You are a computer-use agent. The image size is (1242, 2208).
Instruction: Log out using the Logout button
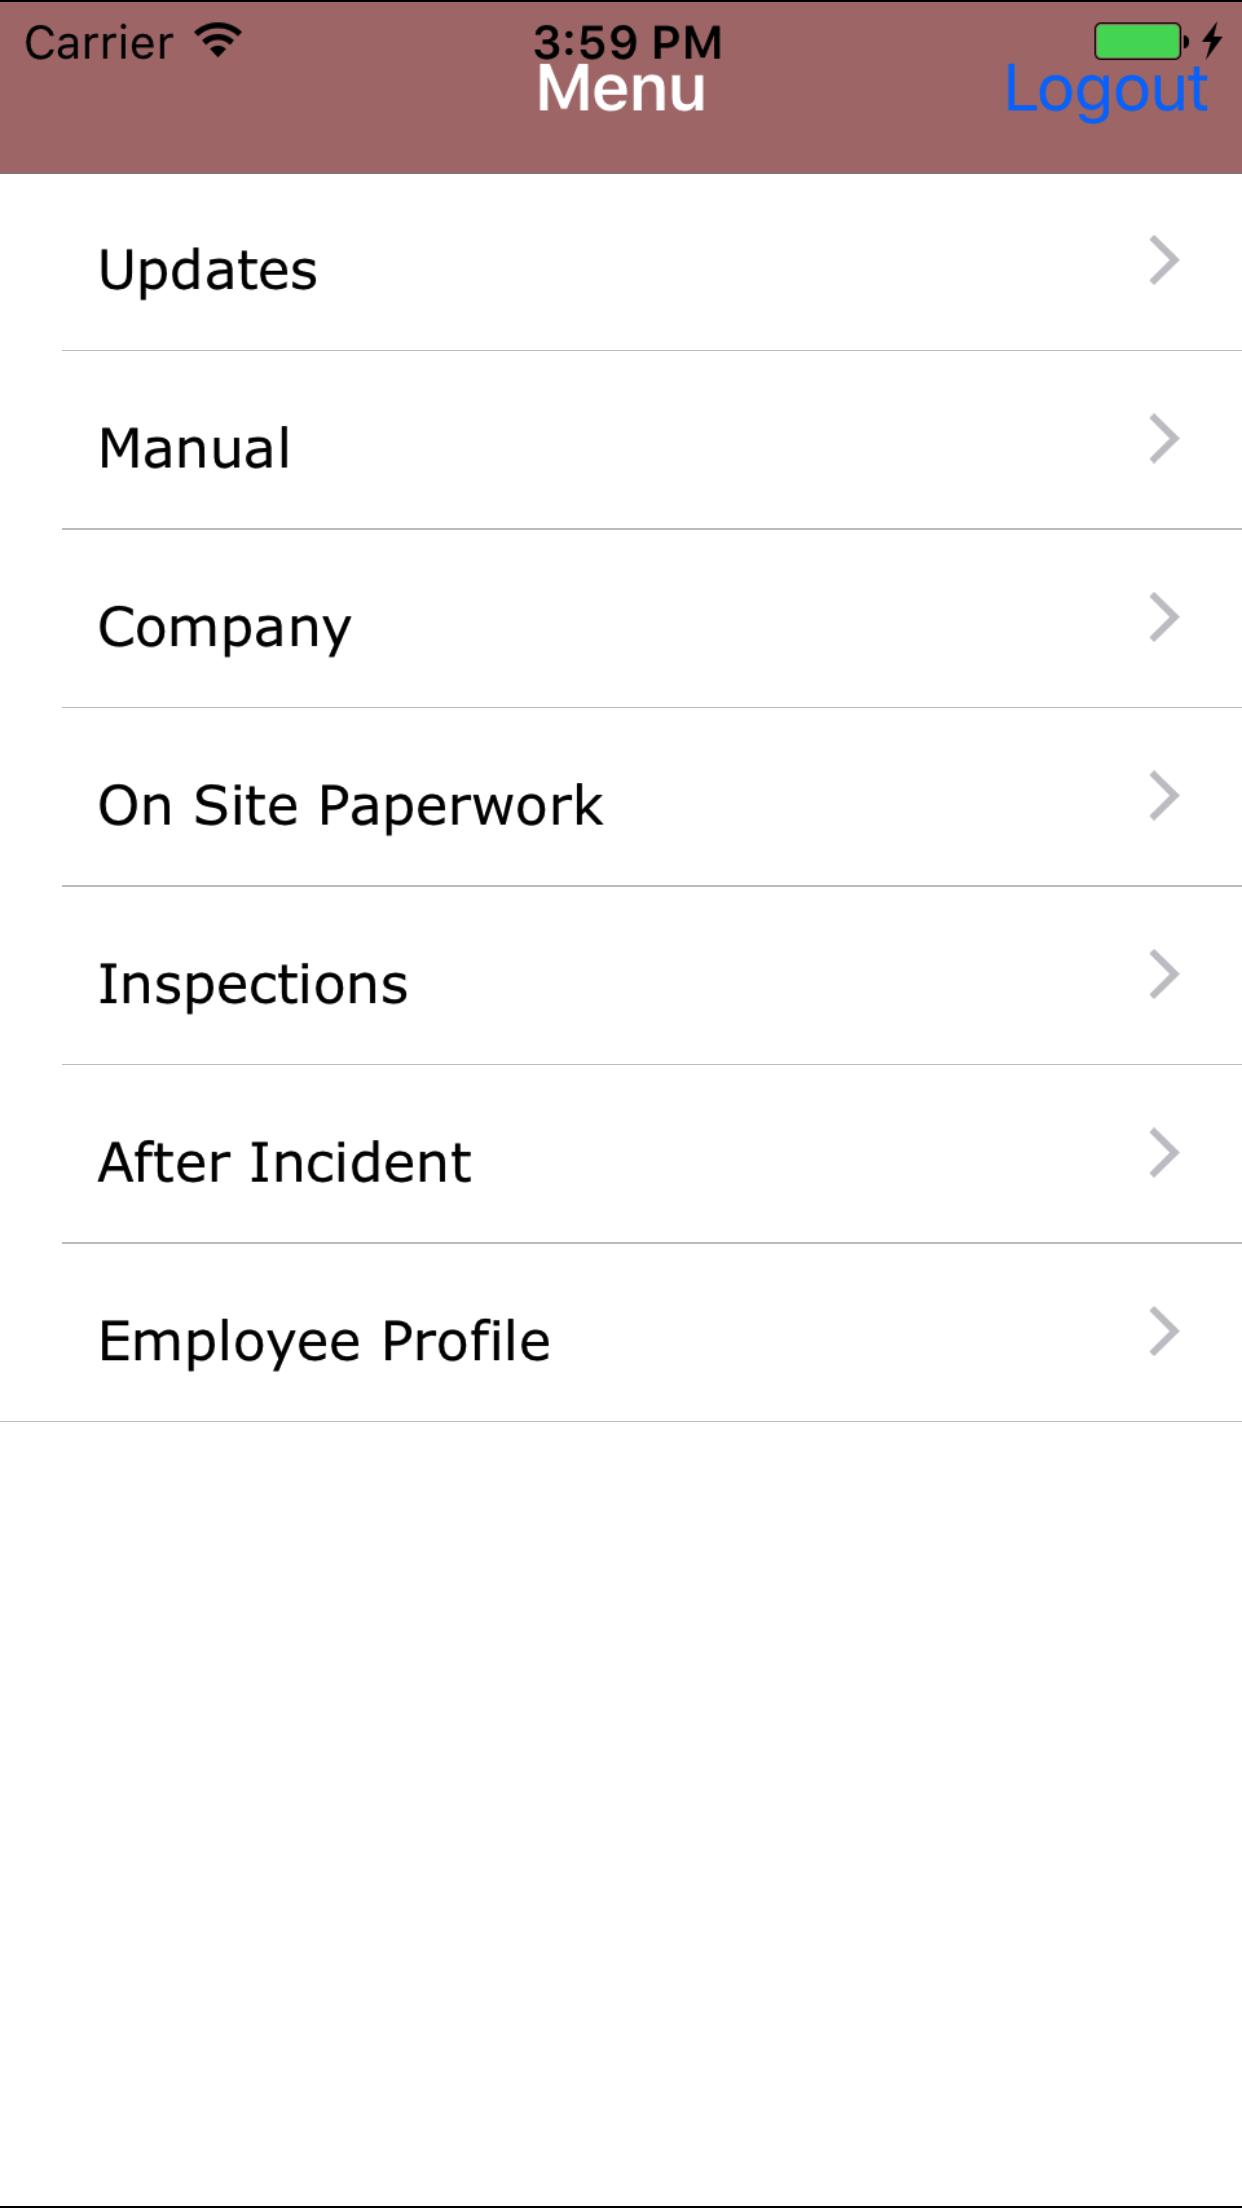pos(1106,90)
